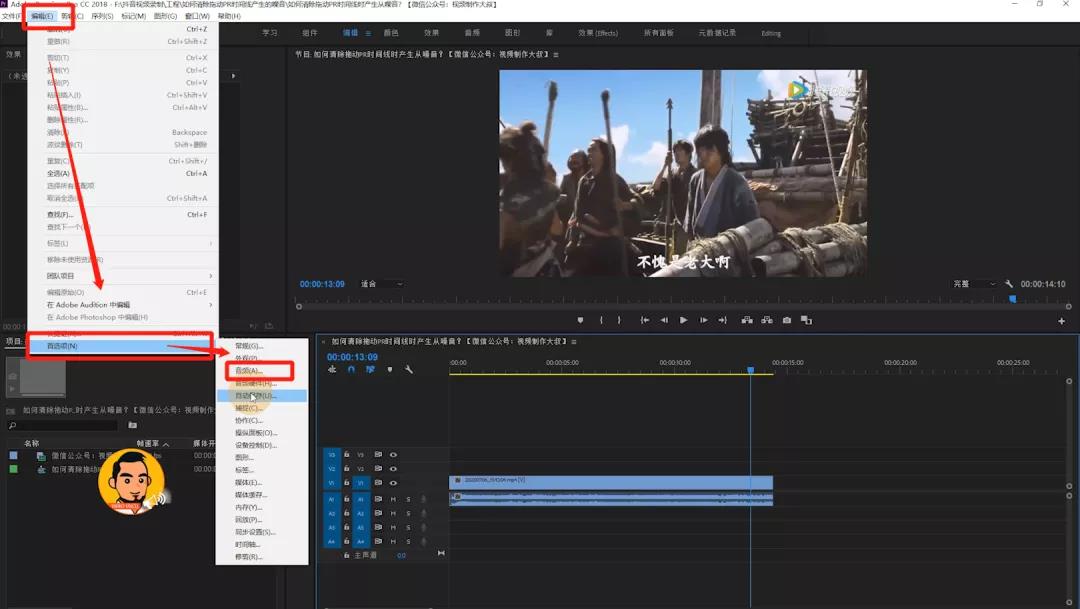This screenshot has height=609, width=1080.
Task: Hide track V3 with the eye icon
Action: click(x=393, y=455)
